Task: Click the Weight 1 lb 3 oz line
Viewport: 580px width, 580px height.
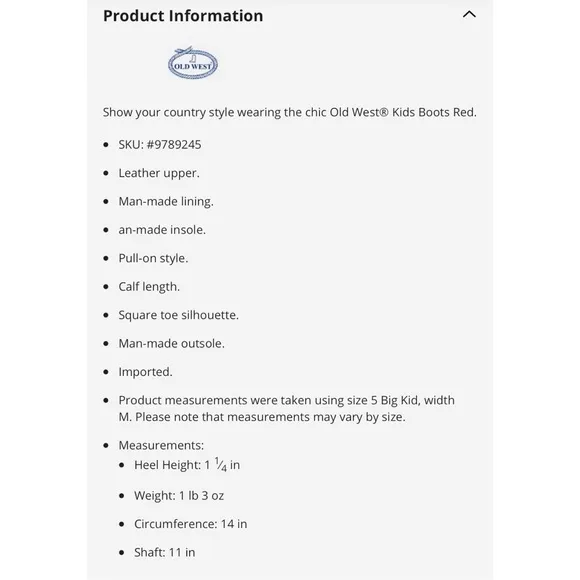Action: coord(179,496)
